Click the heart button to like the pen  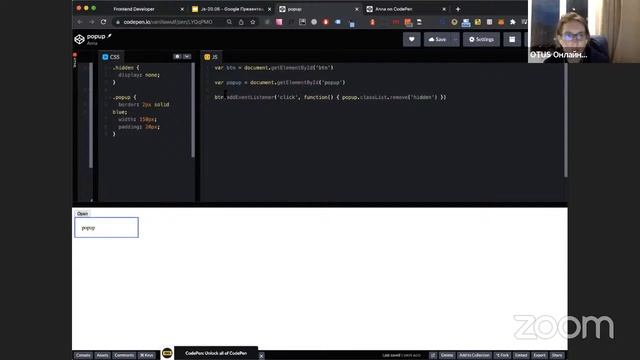(x=411, y=40)
